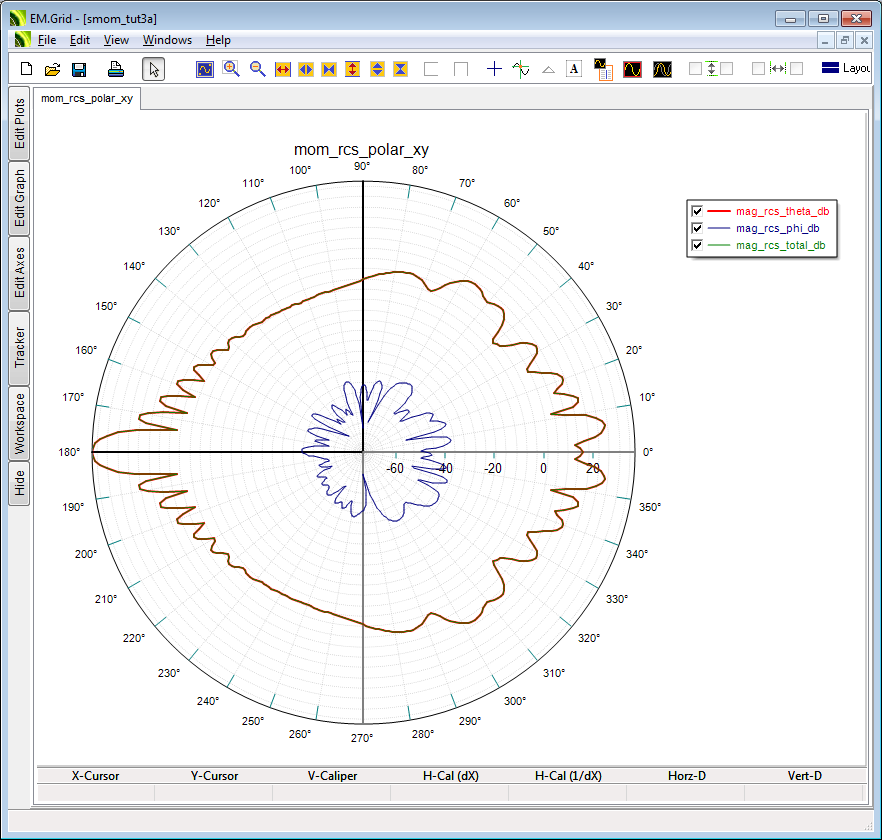Hide the mag_rcs_total_db trace
Viewport: 882px width, 840px height.
tap(697, 245)
